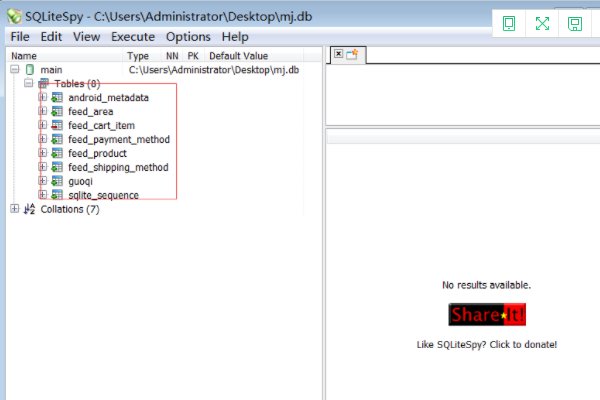The image size is (600, 400).
Task: Click the Collations sort icon
Action: pos(29,210)
